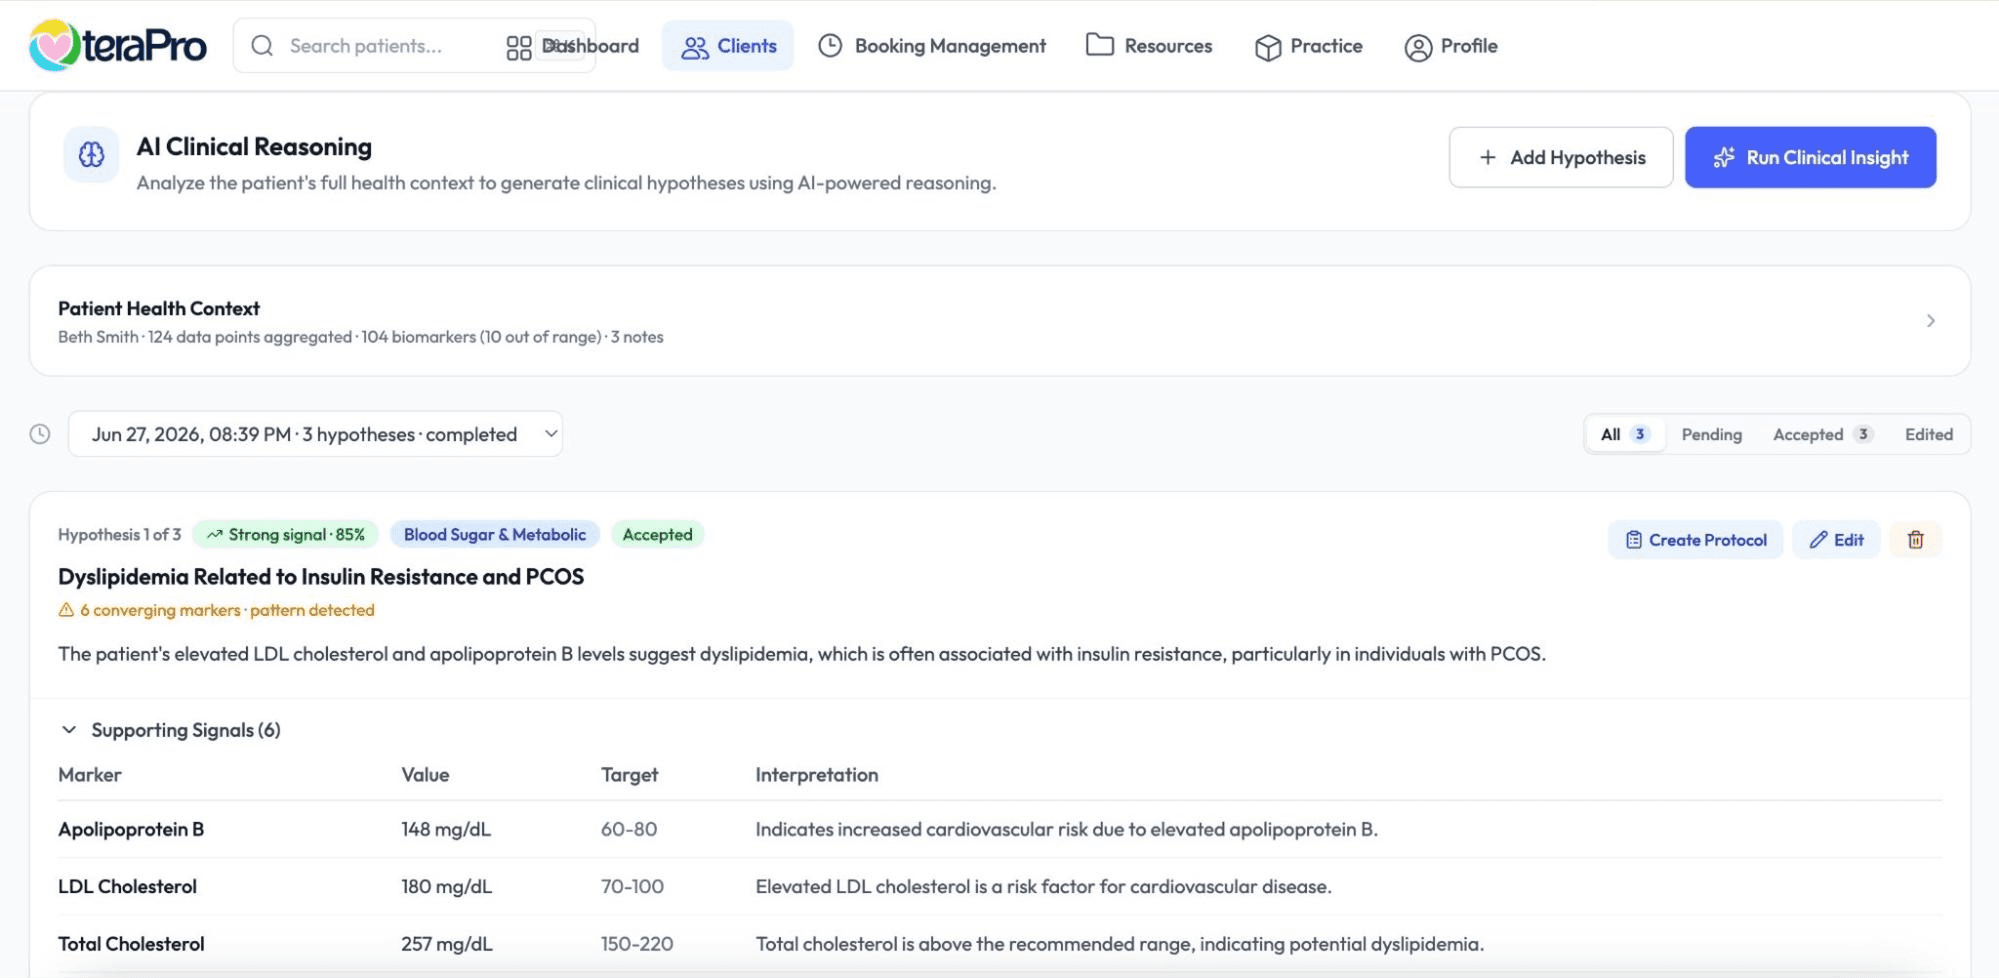Click the Blood Sugar & Metabolic tag
This screenshot has width=1999, height=978.
point(495,535)
